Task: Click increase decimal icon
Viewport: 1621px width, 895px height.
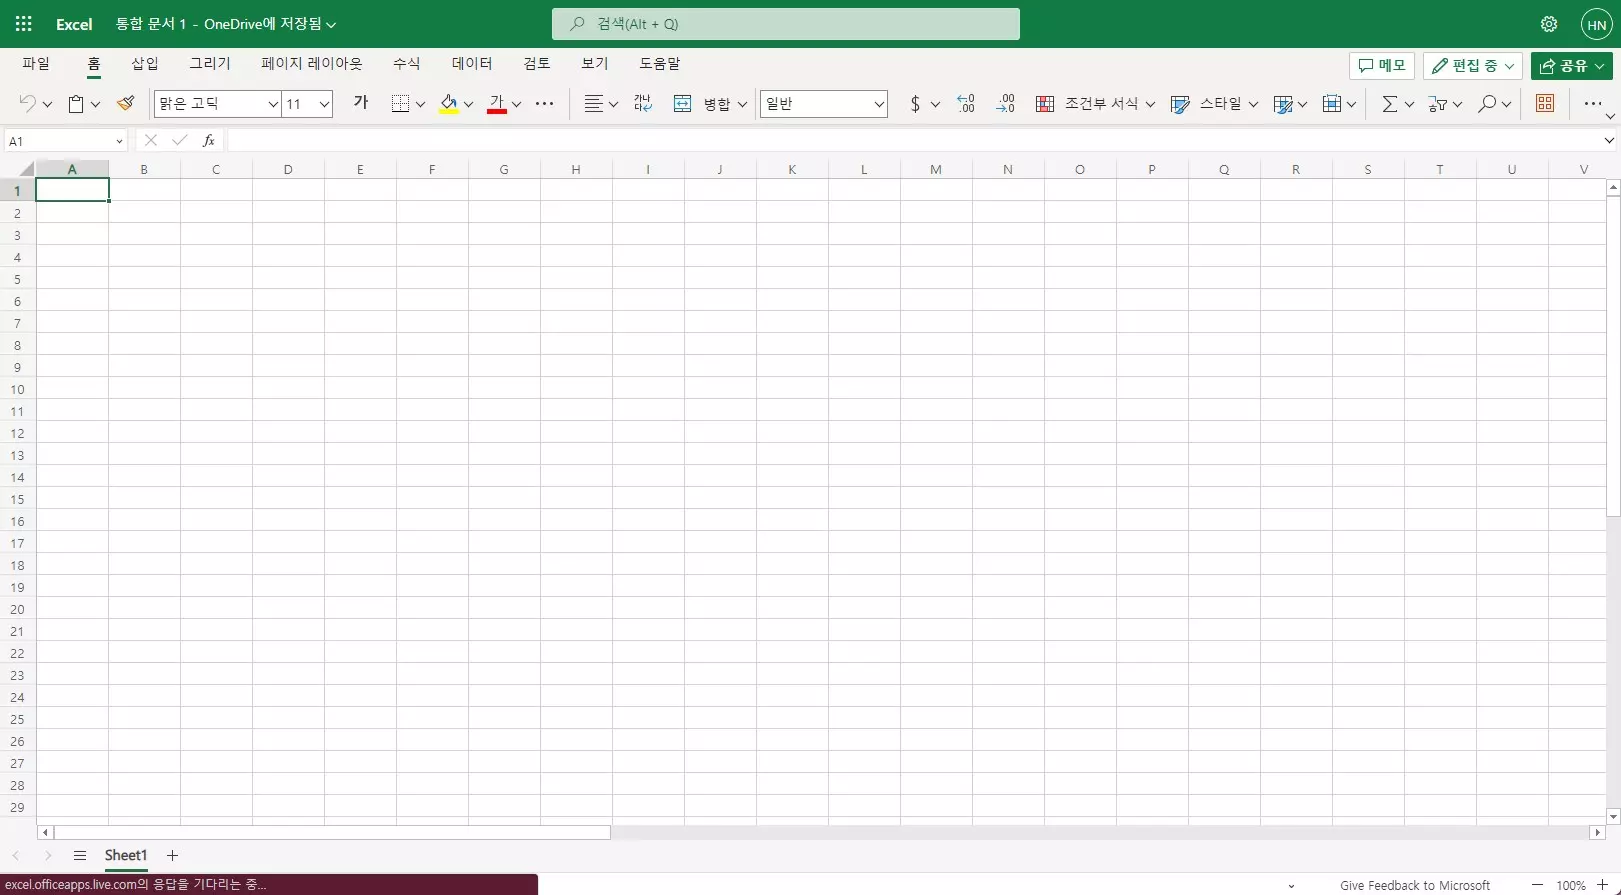Action: [x=966, y=103]
